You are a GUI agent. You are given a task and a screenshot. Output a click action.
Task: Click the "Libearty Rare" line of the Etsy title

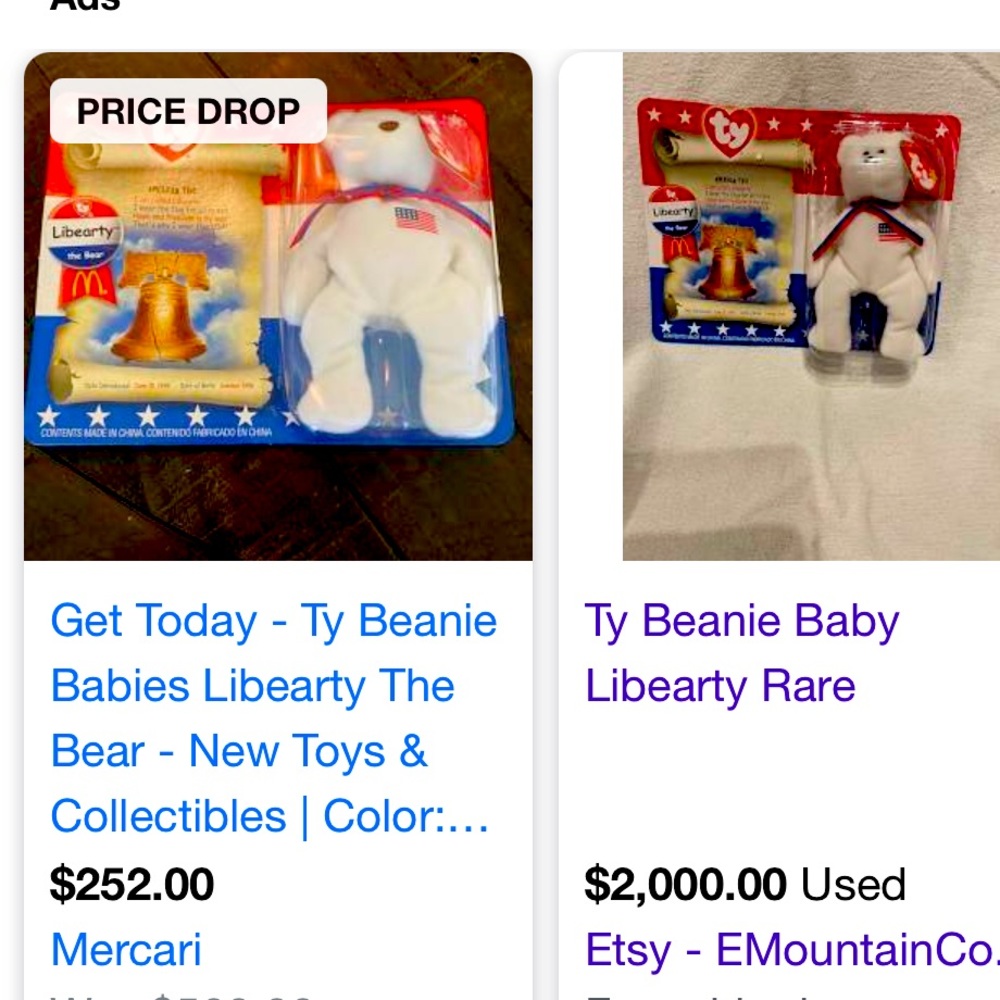point(720,685)
